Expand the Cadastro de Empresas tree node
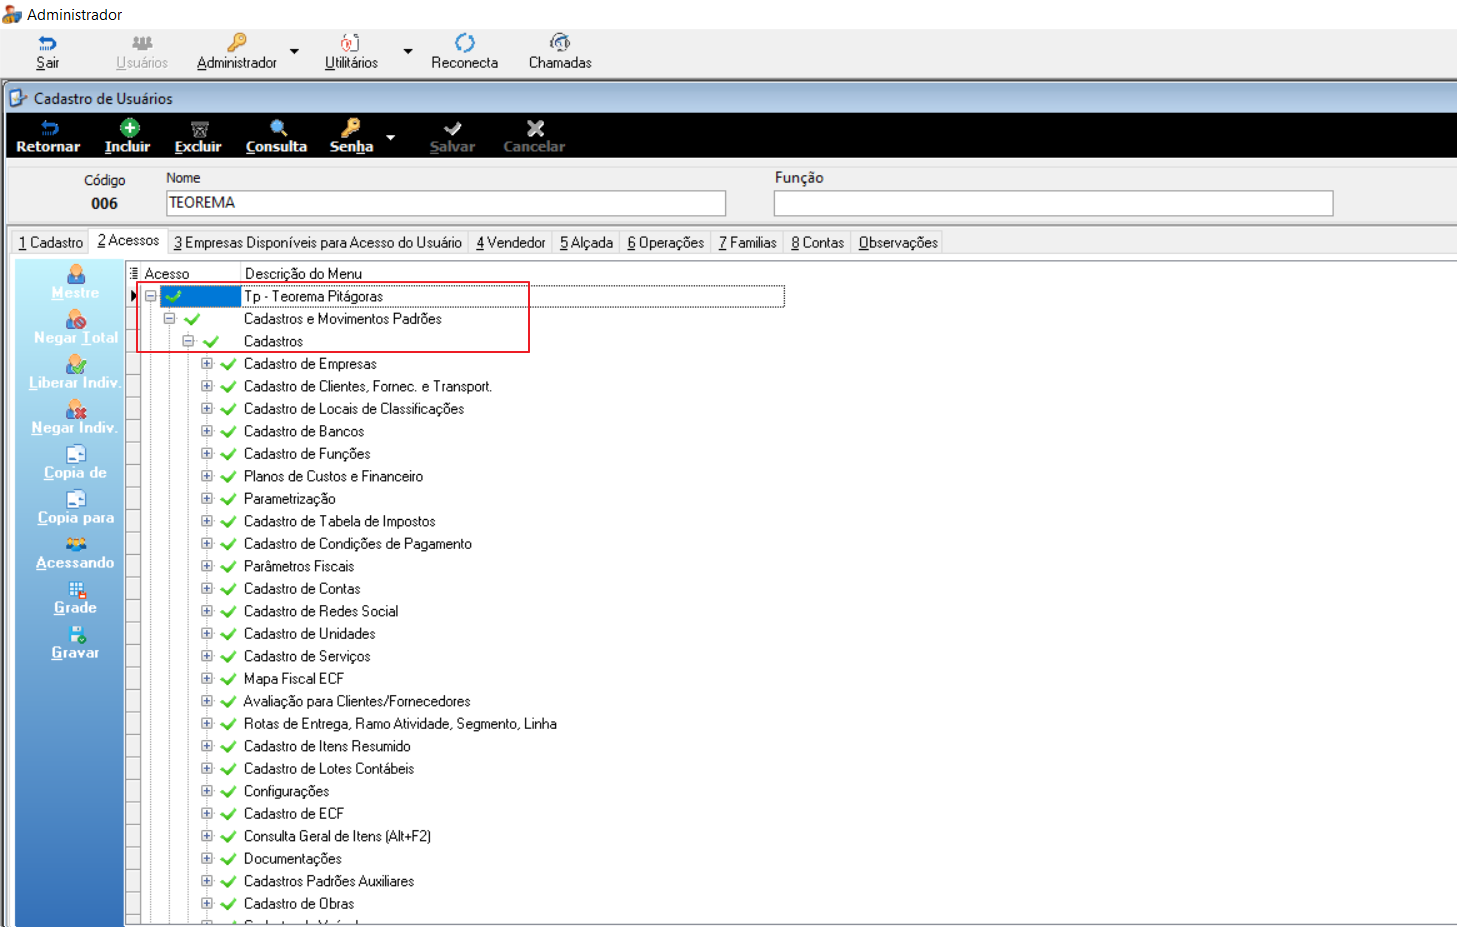 [207, 364]
